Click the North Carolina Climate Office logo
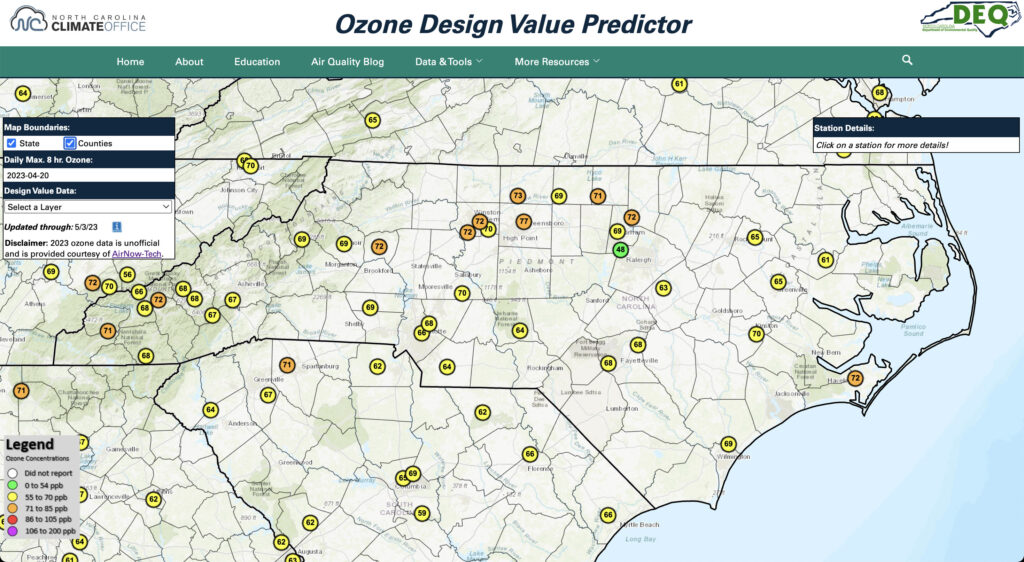Screen dimensions: 1024x562 click(78, 20)
